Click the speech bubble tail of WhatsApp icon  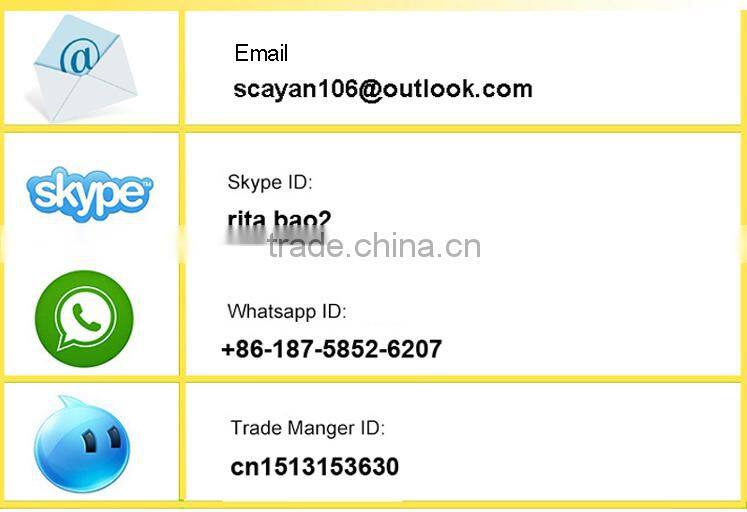63,342
